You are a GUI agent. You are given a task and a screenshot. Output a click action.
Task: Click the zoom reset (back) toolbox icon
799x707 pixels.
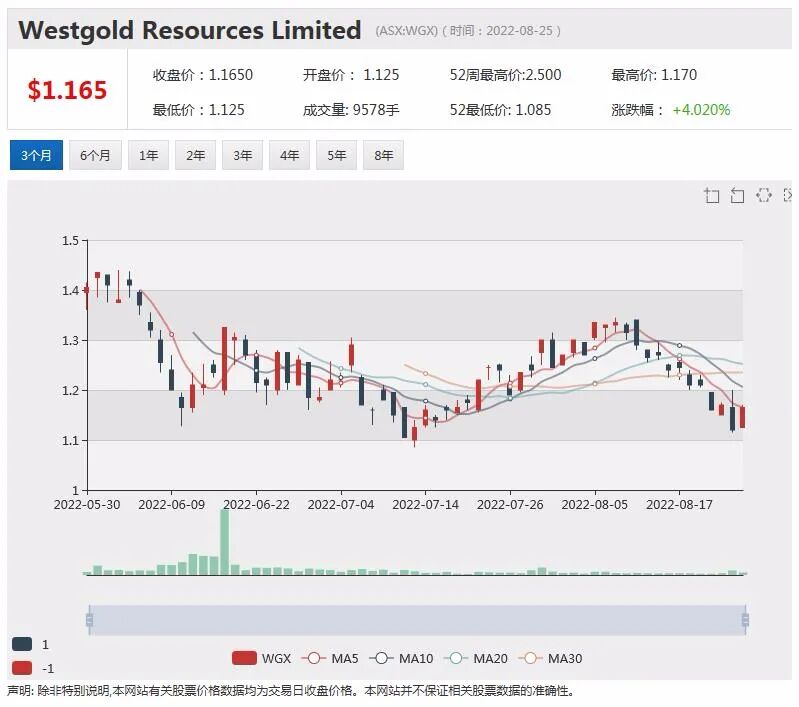point(737,195)
